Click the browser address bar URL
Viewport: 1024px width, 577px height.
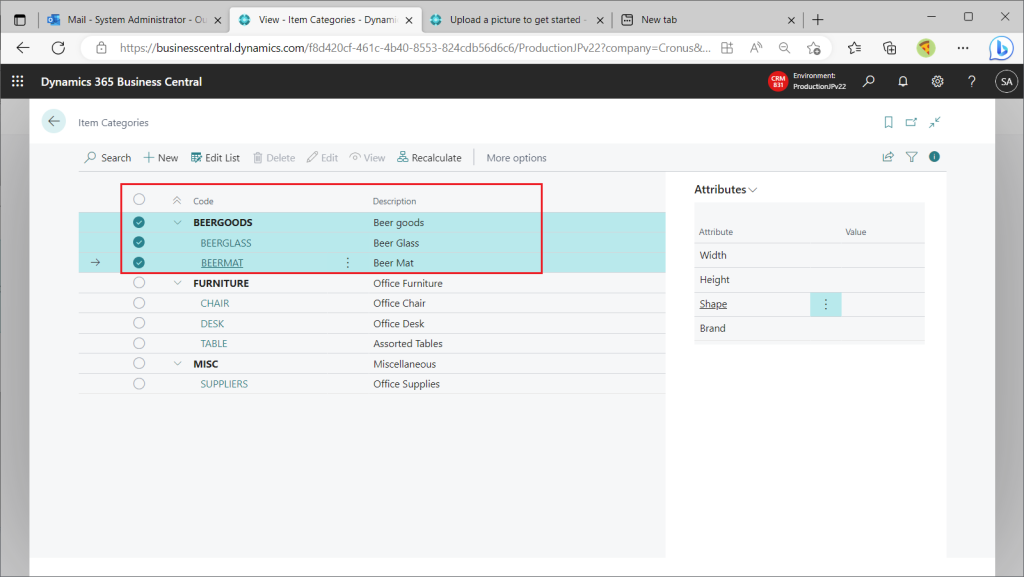[415, 48]
